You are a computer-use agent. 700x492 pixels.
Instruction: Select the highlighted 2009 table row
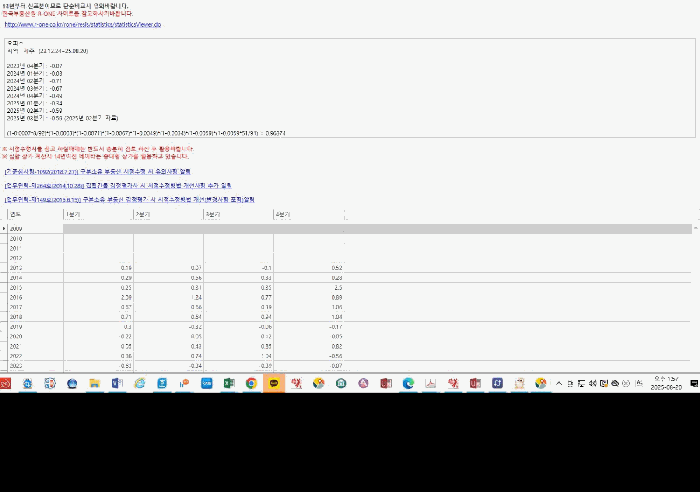click(x=350, y=229)
